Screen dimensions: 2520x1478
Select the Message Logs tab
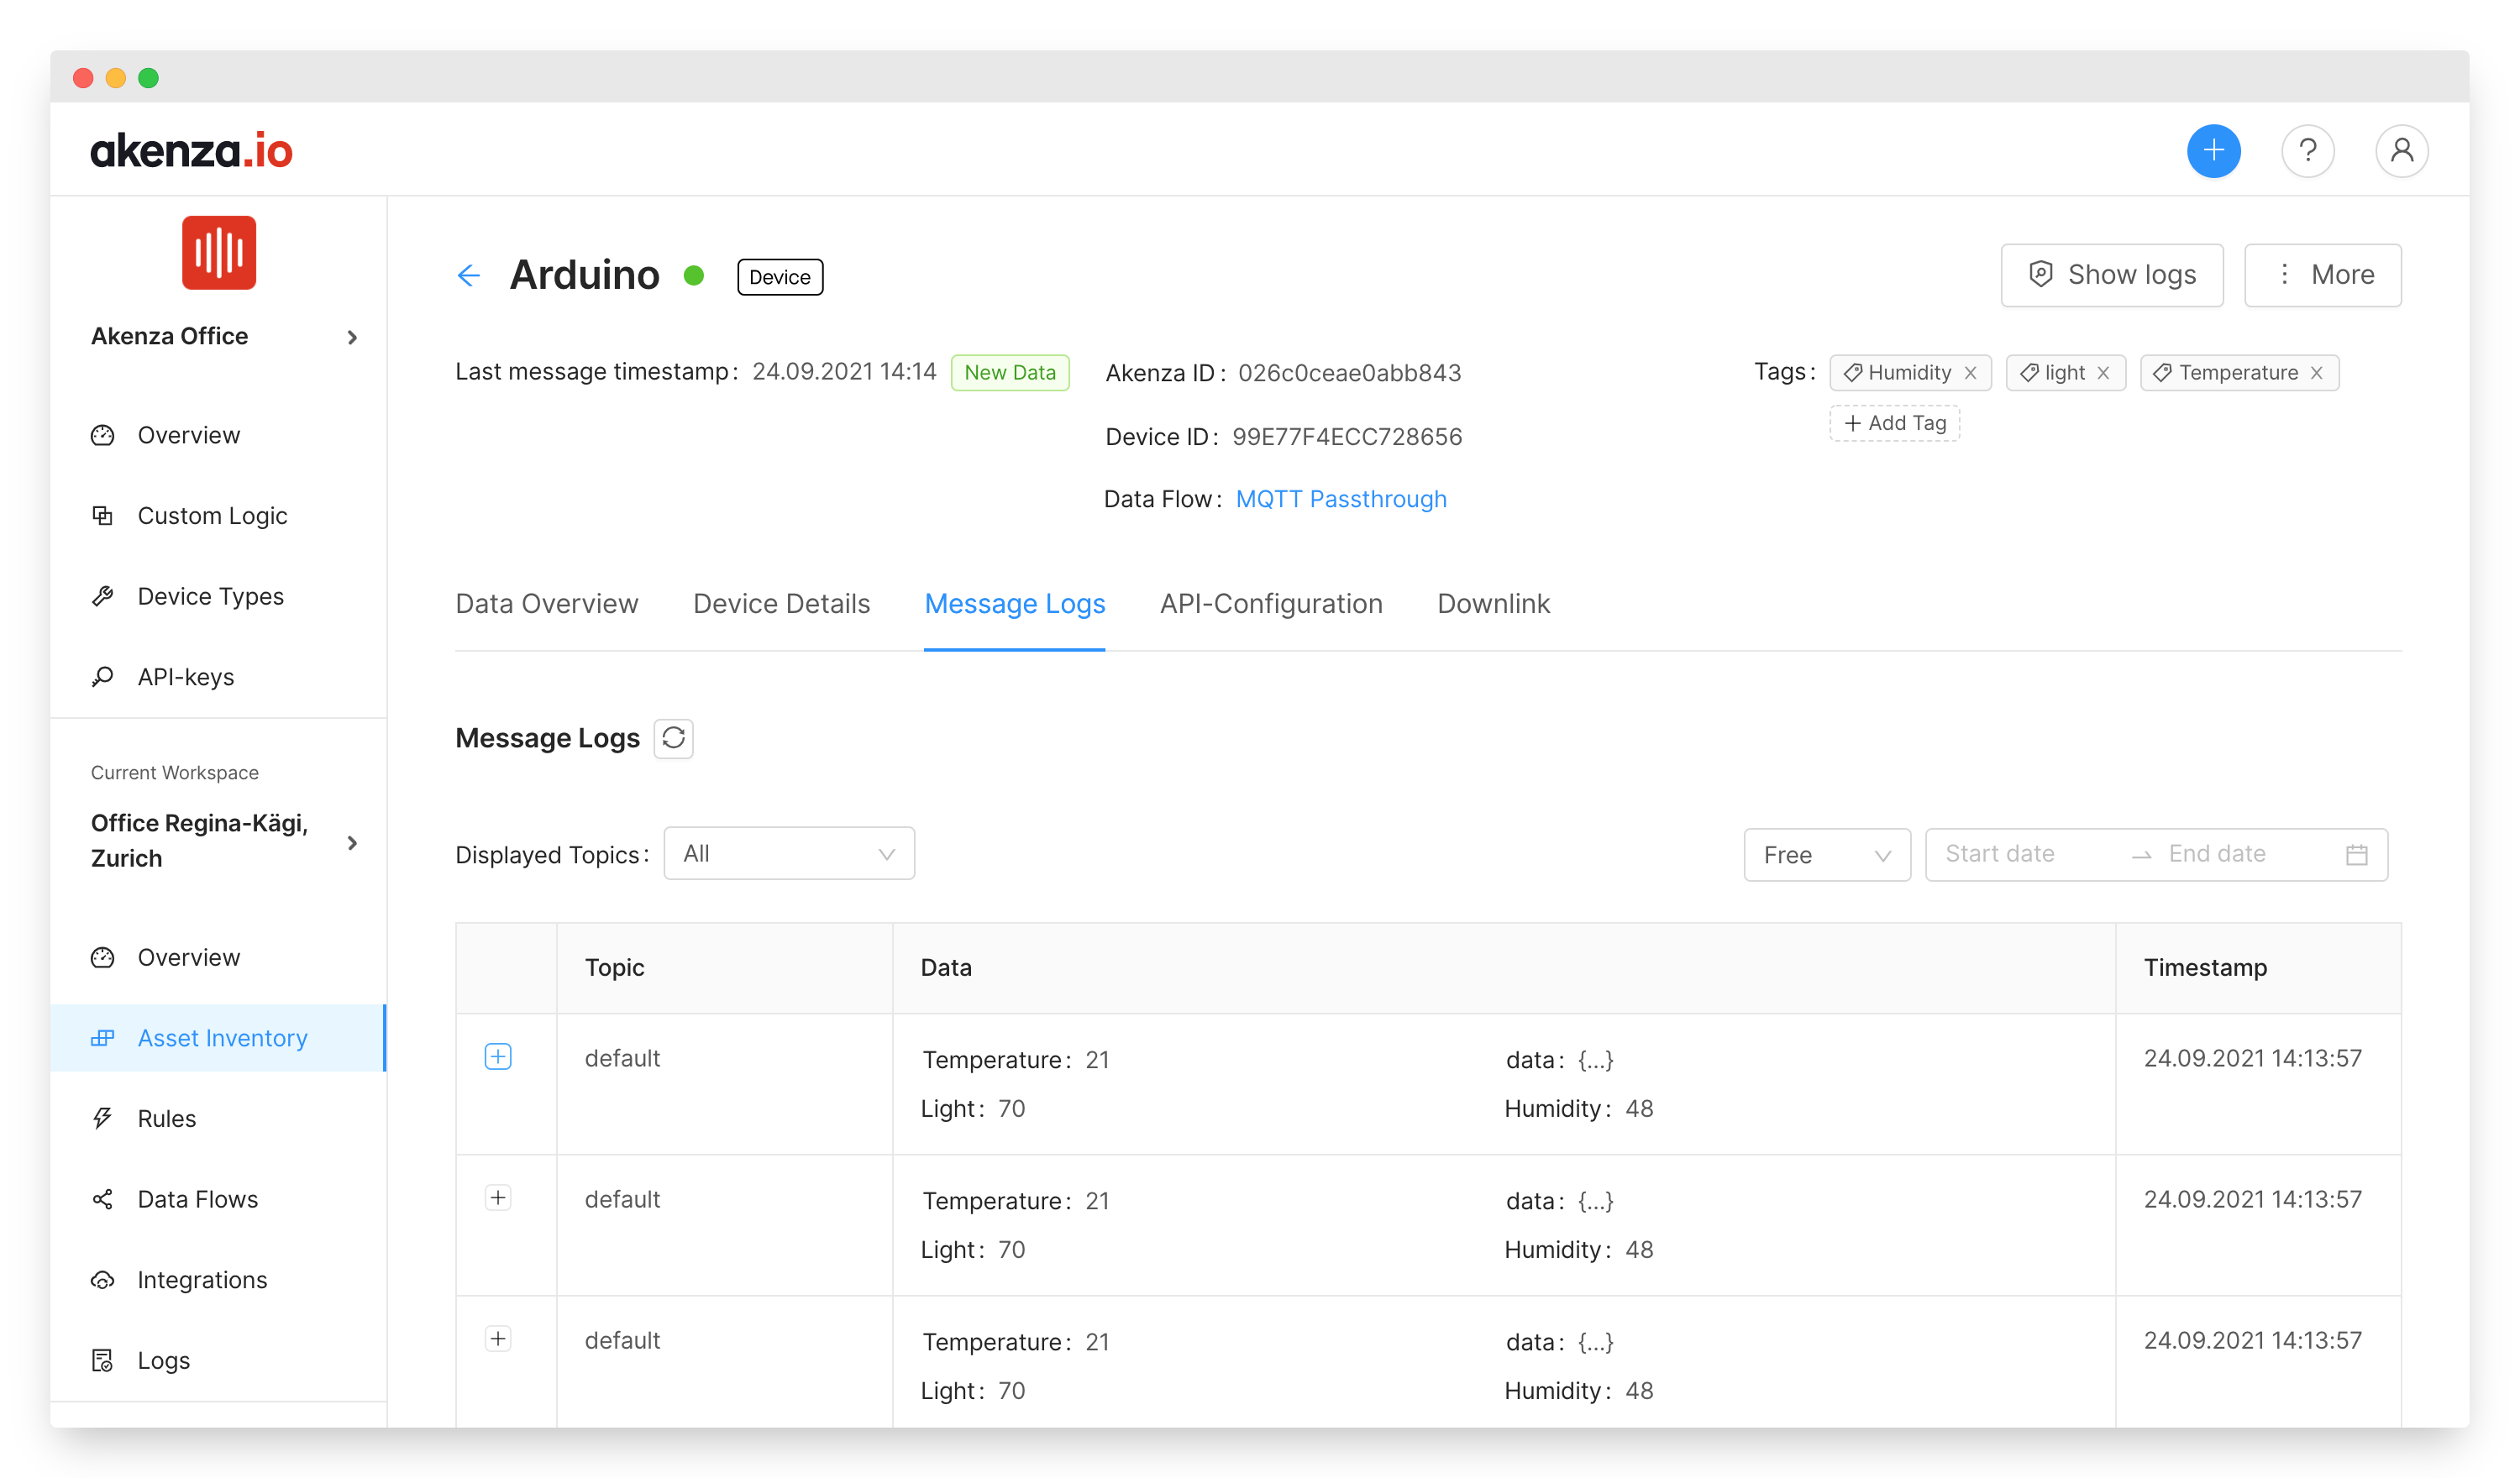(x=1014, y=603)
